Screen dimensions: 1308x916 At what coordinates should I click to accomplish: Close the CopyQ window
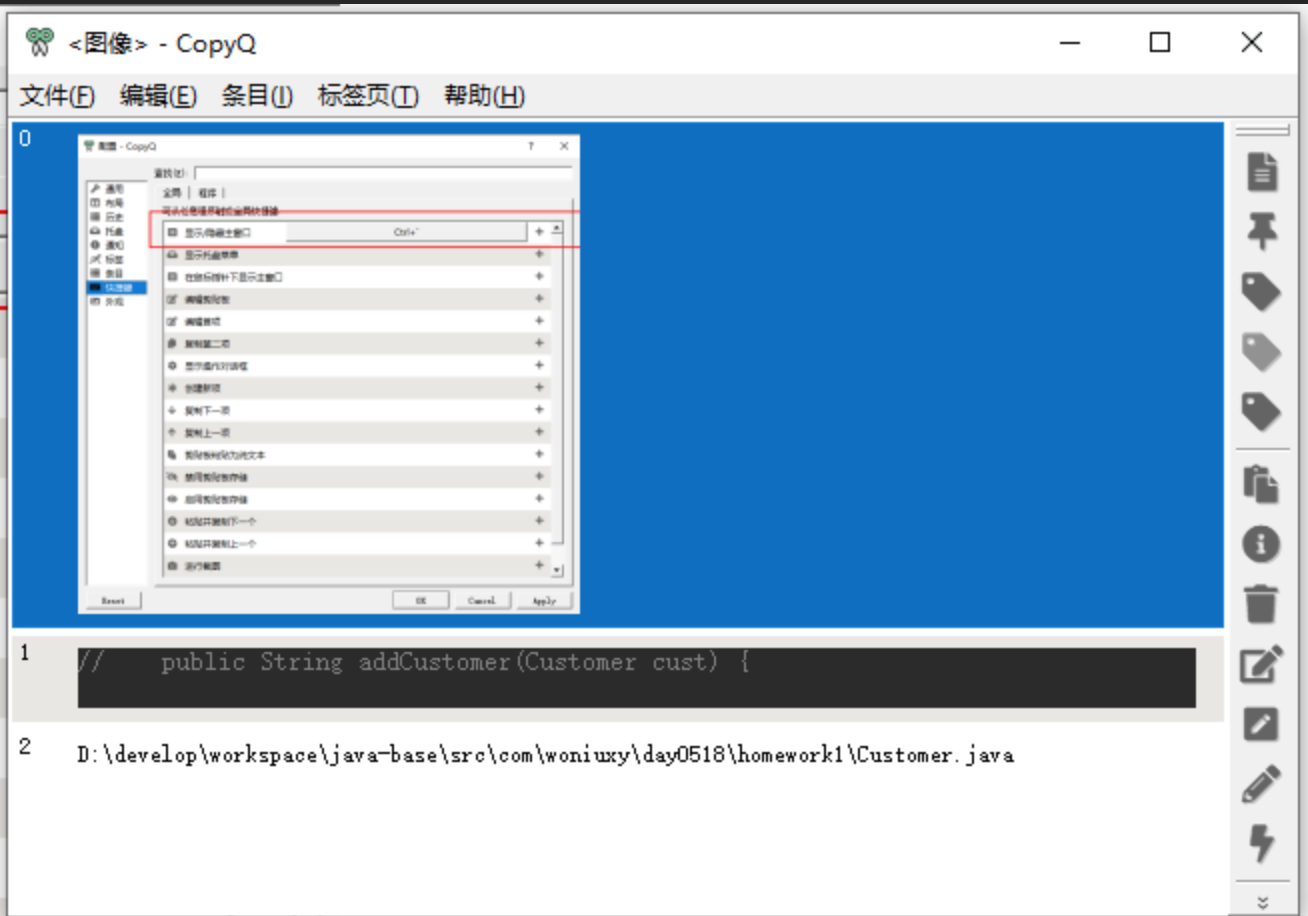pos(1251,42)
